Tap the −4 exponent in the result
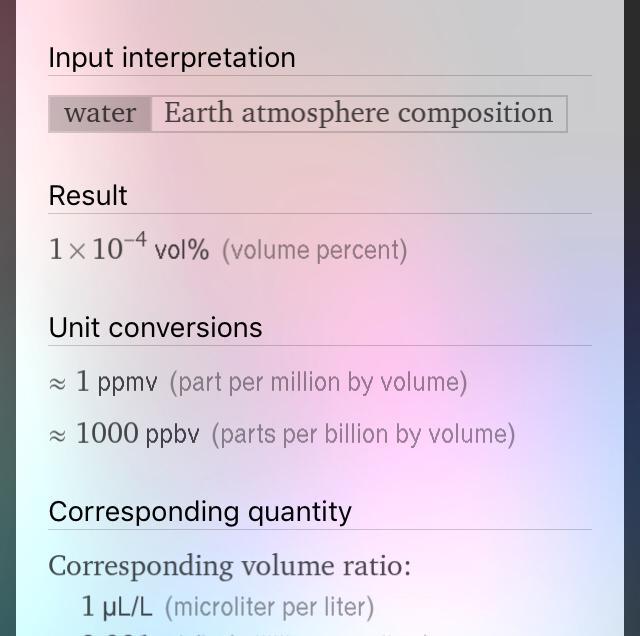The height and width of the screenshot is (636, 640). click(x=136, y=240)
